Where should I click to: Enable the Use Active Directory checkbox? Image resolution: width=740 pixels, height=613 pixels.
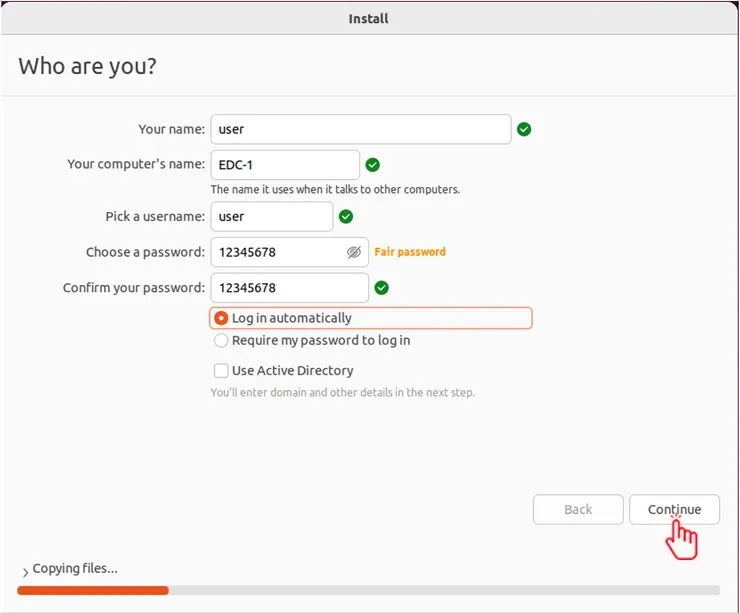pyautogui.click(x=221, y=371)
